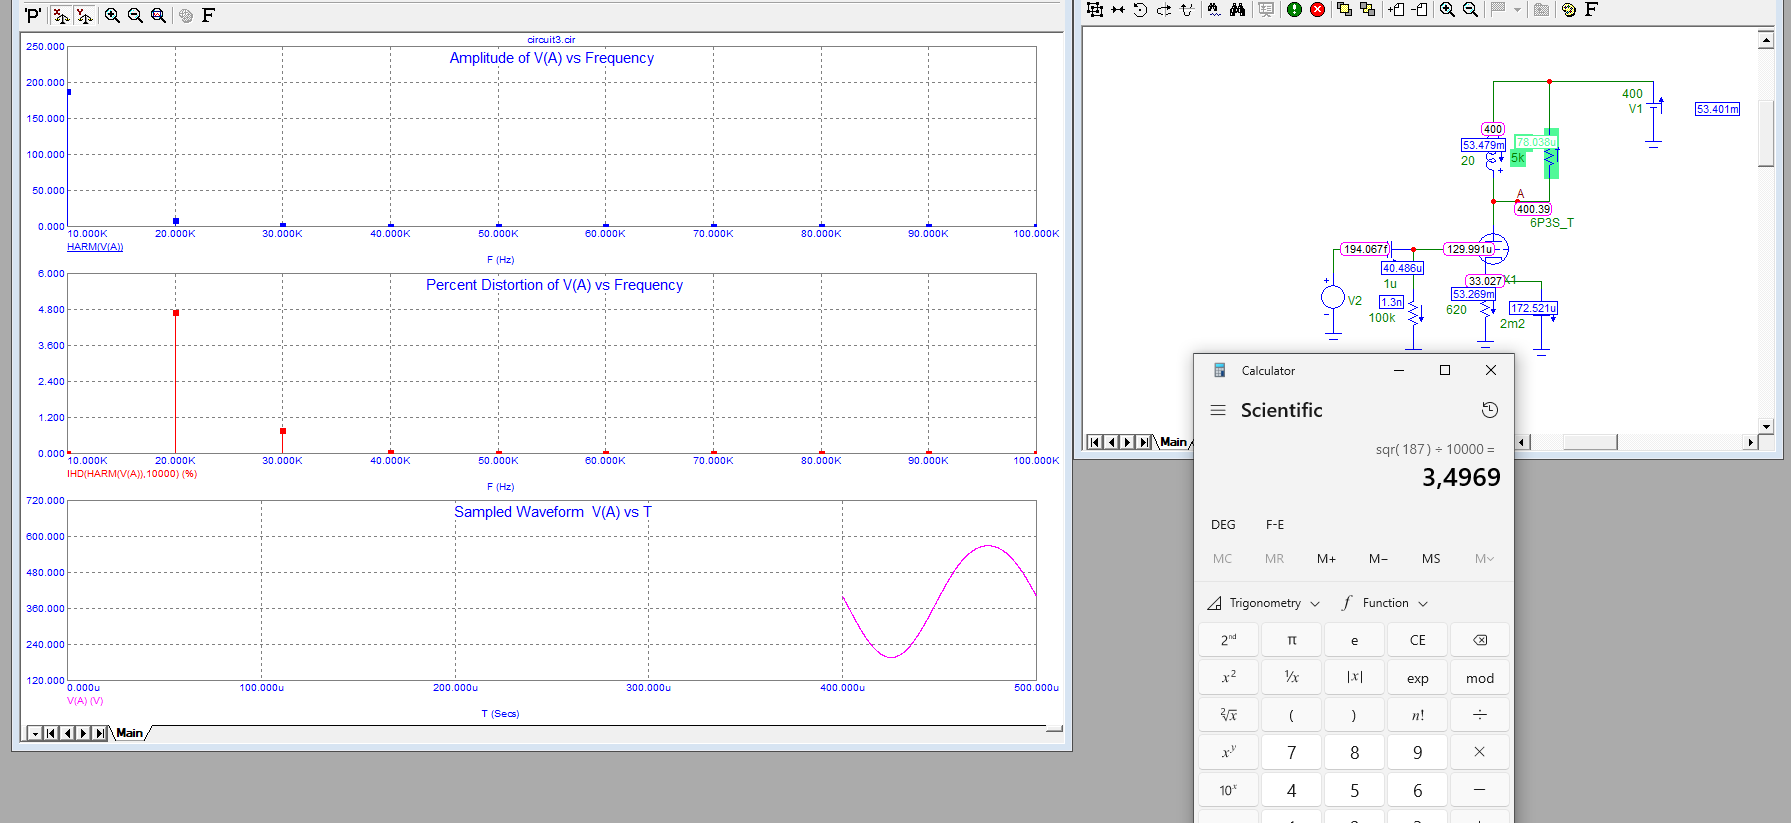Jump to last page in plot tab bar

[99, 733]
